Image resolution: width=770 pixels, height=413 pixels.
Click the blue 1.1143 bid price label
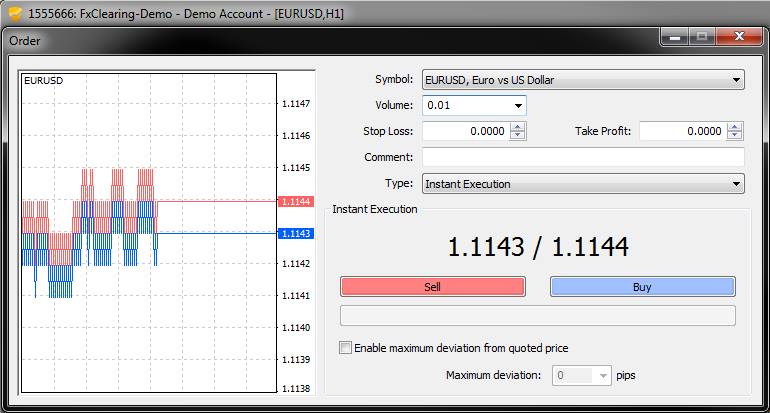(x=297, y=233)
